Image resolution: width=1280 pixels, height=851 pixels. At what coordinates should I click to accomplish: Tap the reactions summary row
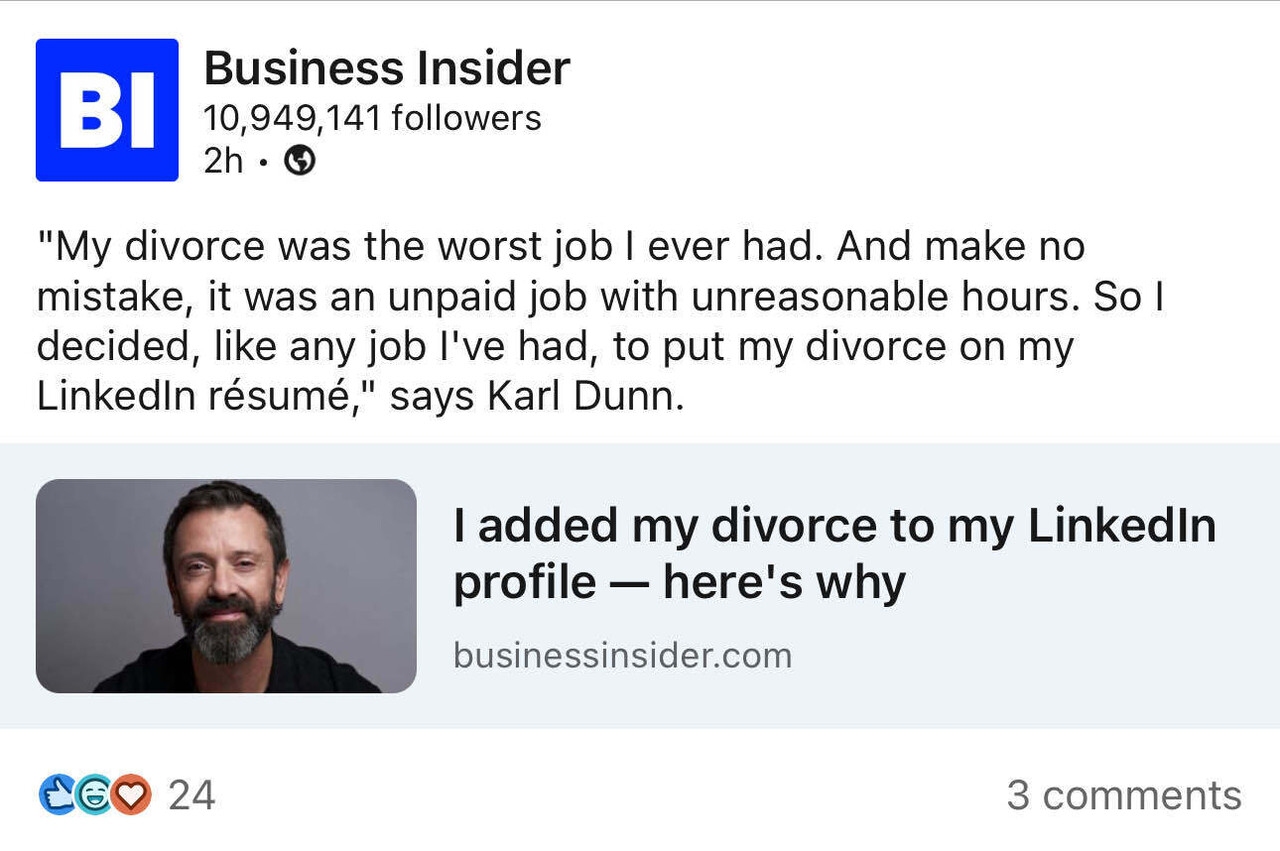click(x=120, y=795)
